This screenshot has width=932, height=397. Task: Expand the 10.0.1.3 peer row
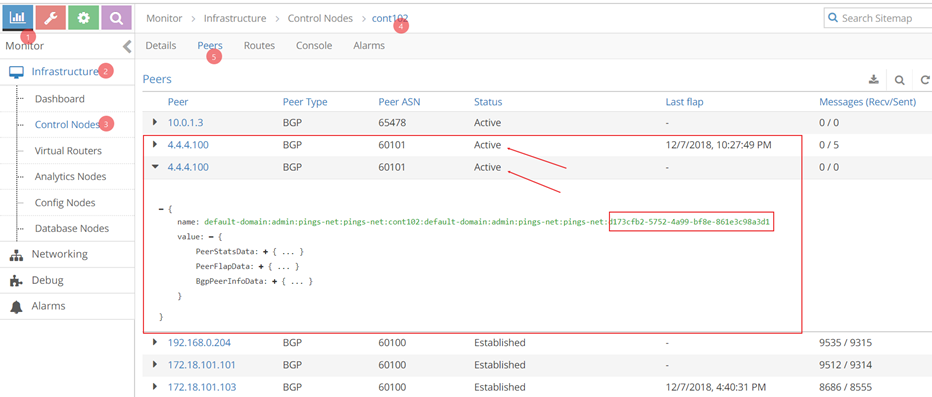click(155, 122)
